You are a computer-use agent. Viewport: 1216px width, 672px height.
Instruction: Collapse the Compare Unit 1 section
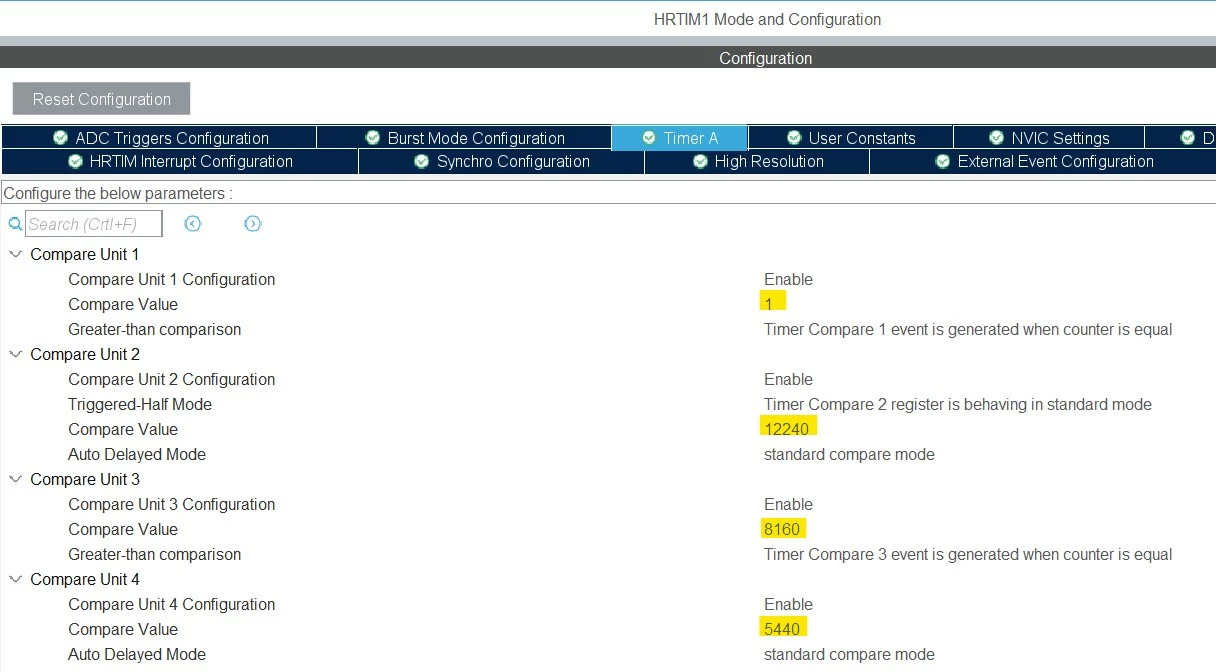click(x=15, y=254)
